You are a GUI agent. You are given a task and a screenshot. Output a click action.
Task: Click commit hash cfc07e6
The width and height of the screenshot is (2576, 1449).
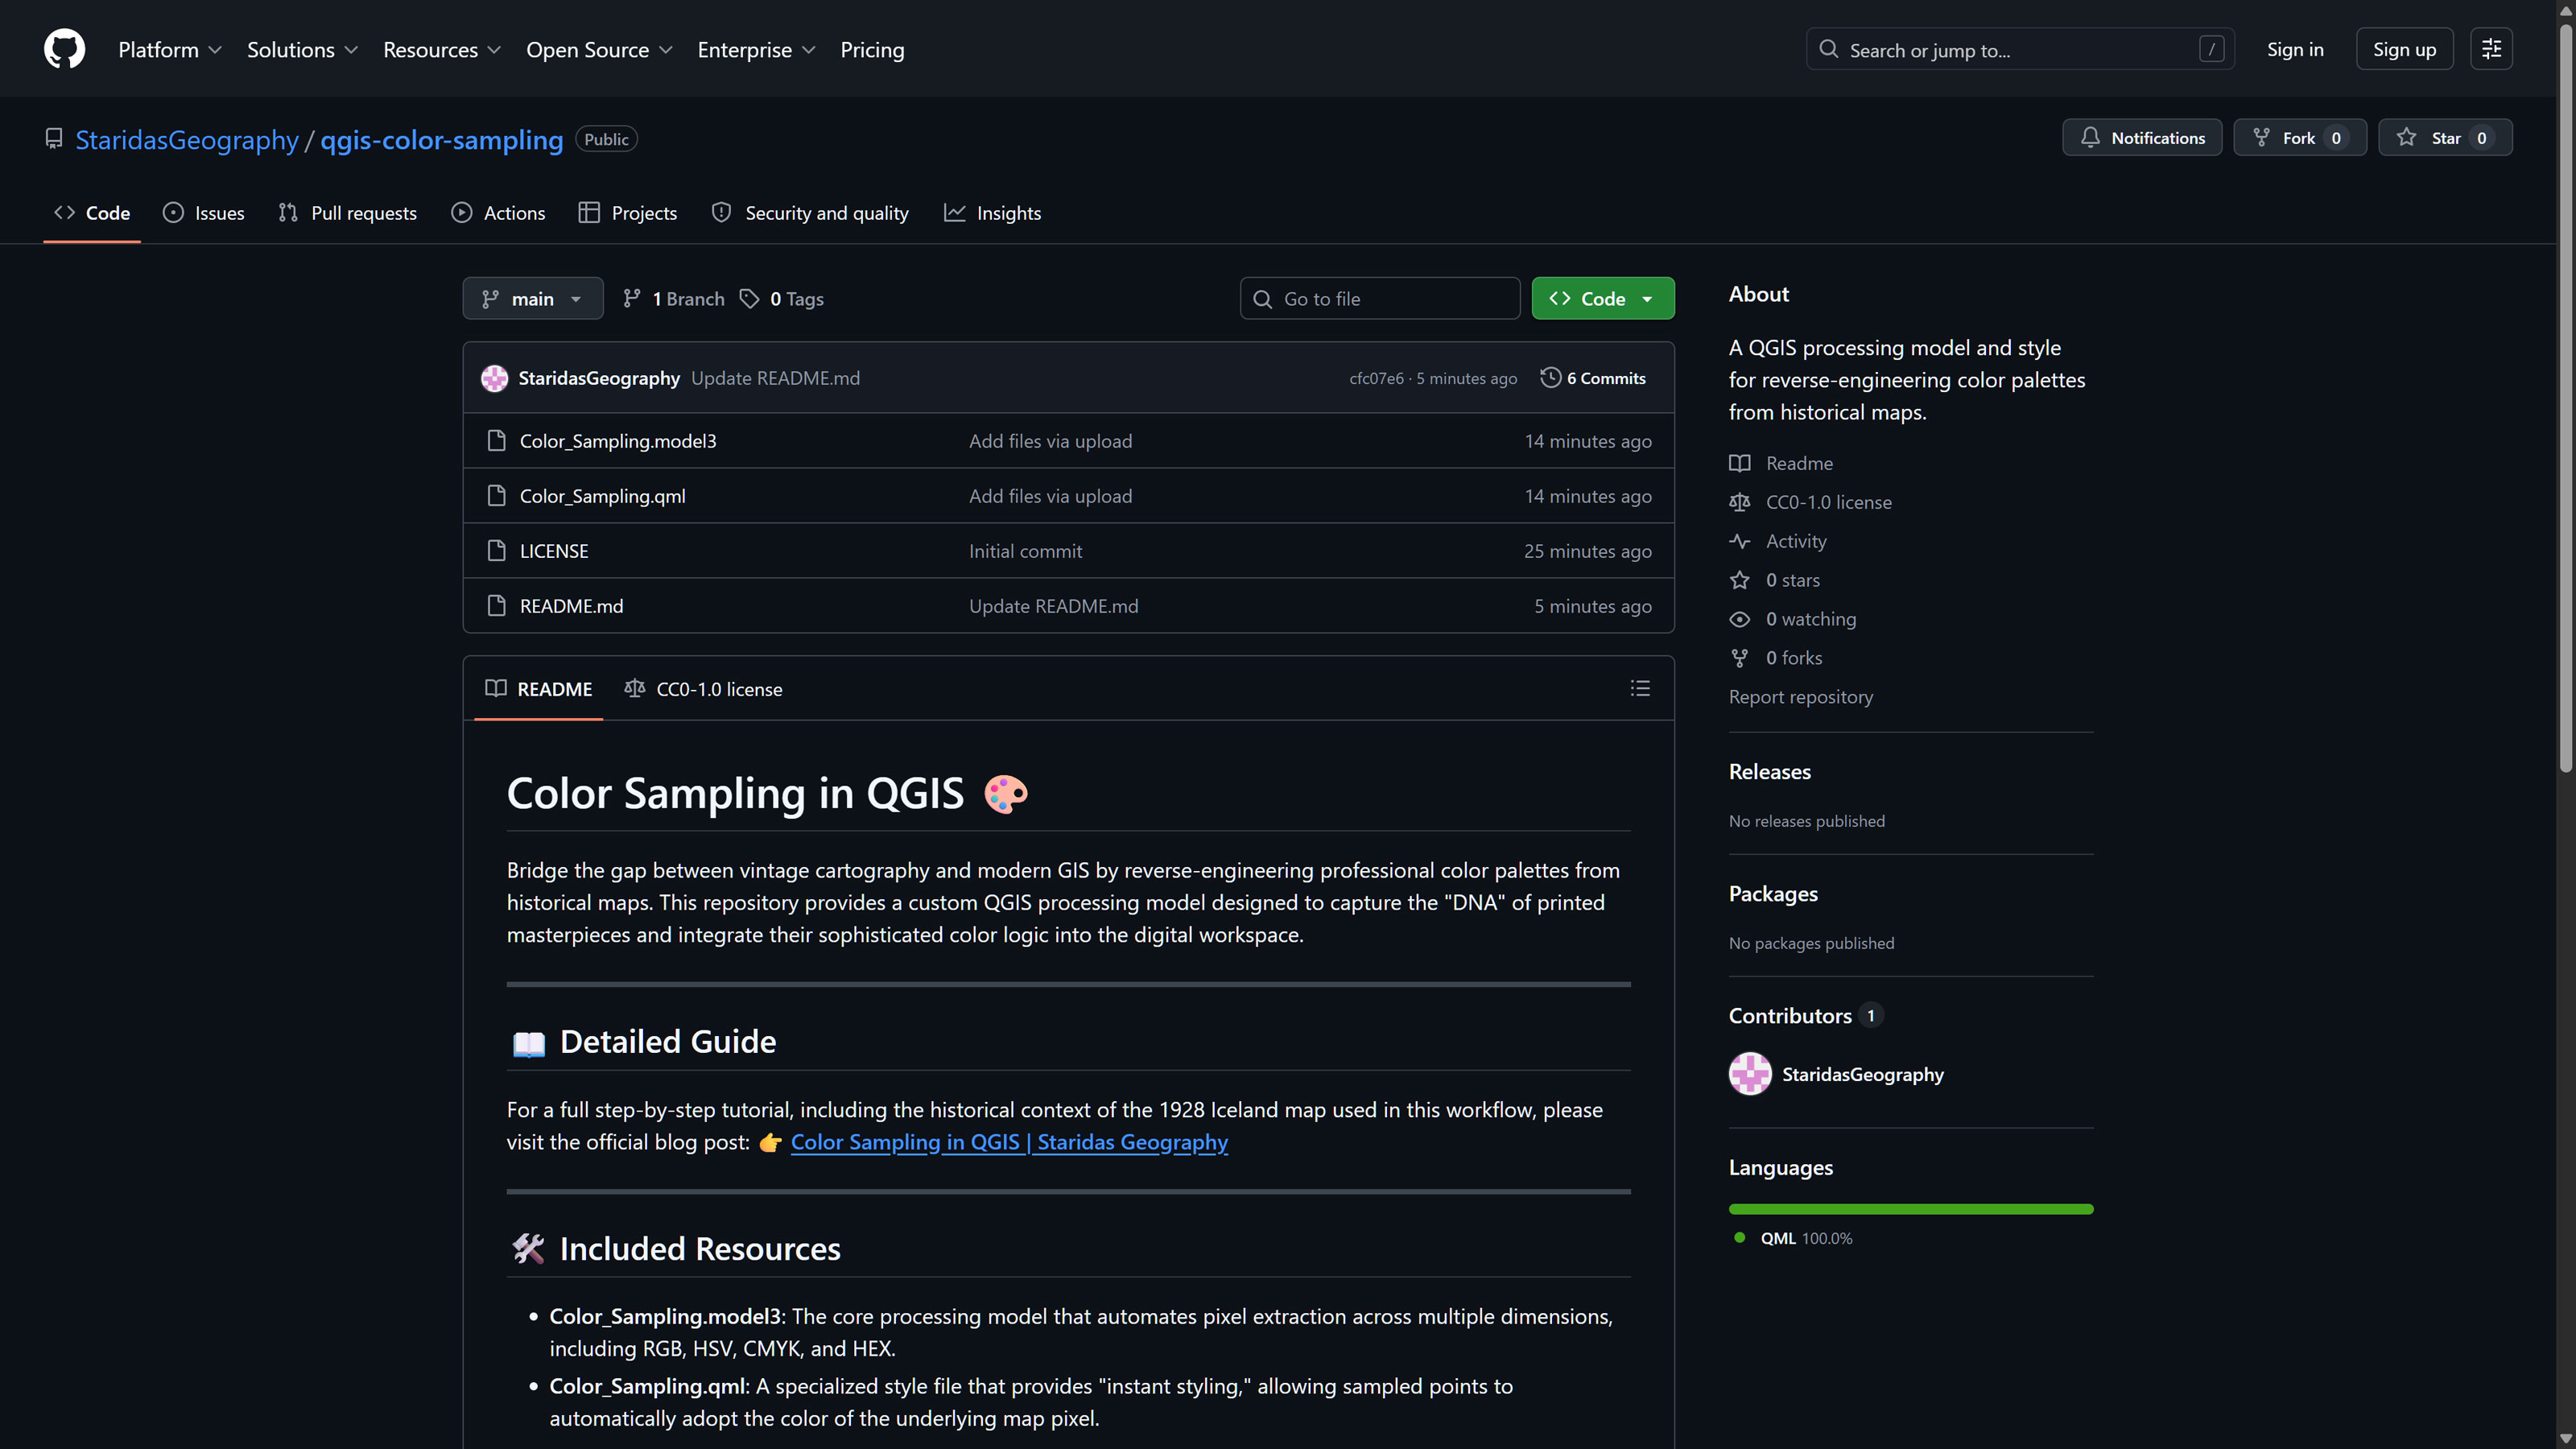pos(1376,378)
